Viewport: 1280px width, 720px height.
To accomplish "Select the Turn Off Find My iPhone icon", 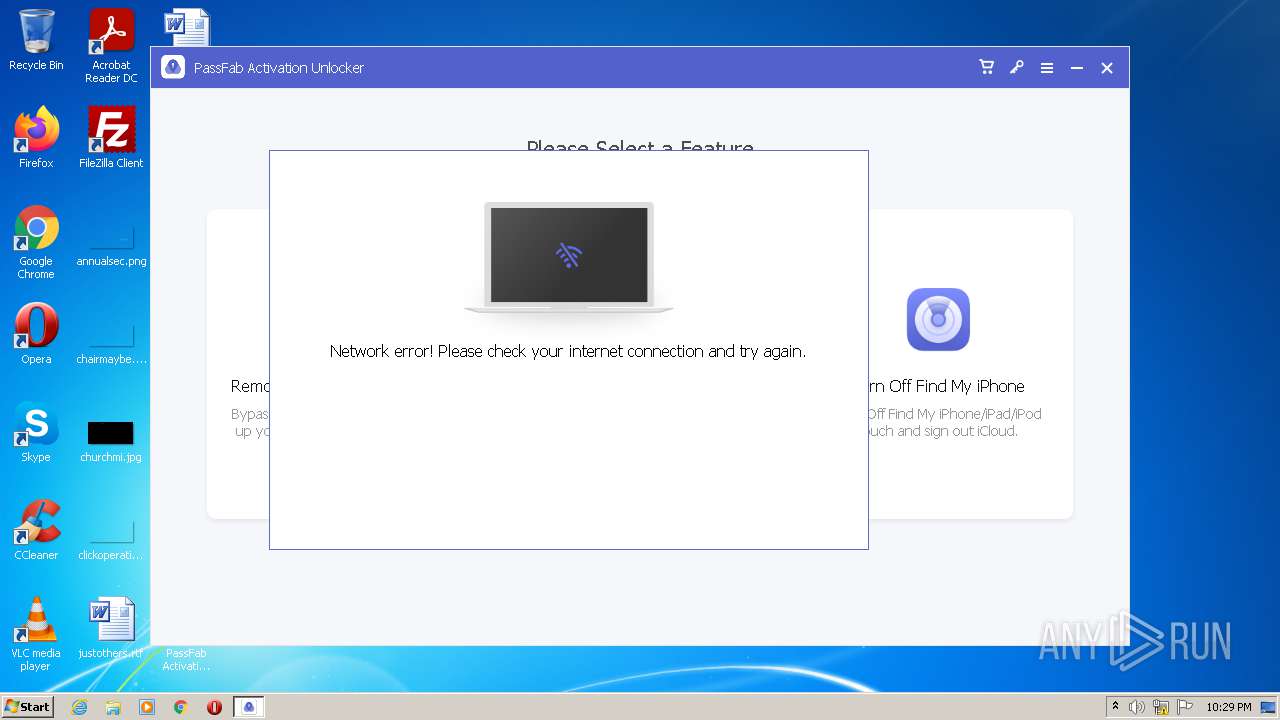I will (x=938, y=319).
